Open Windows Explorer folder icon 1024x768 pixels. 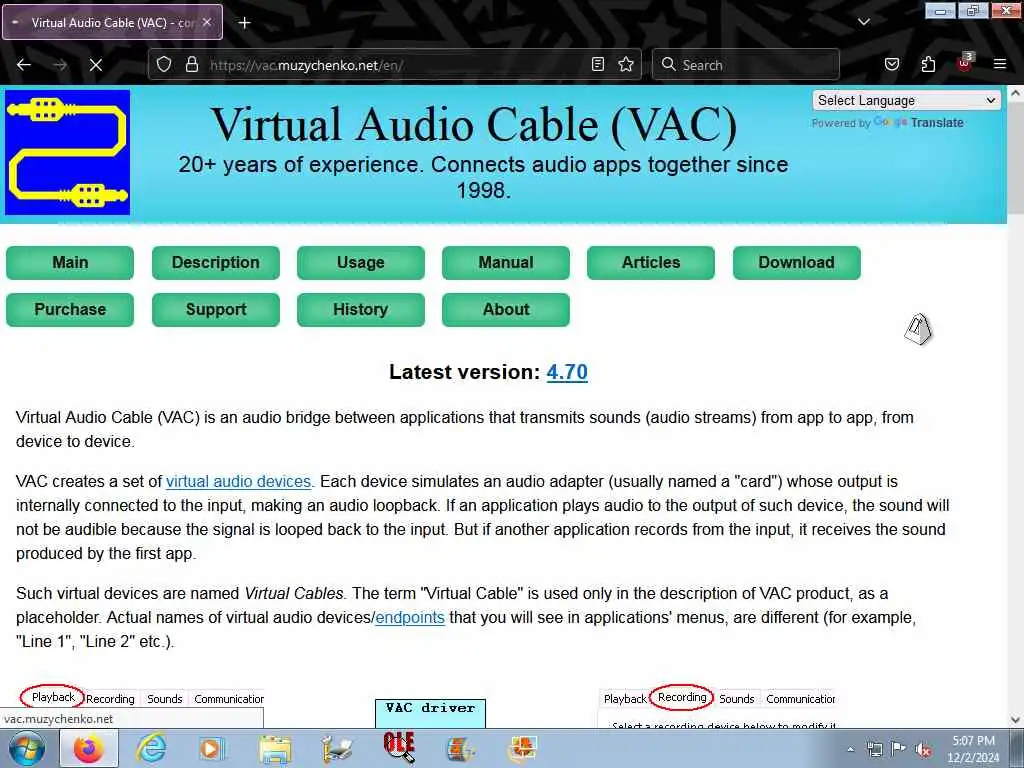pos(275,748)
